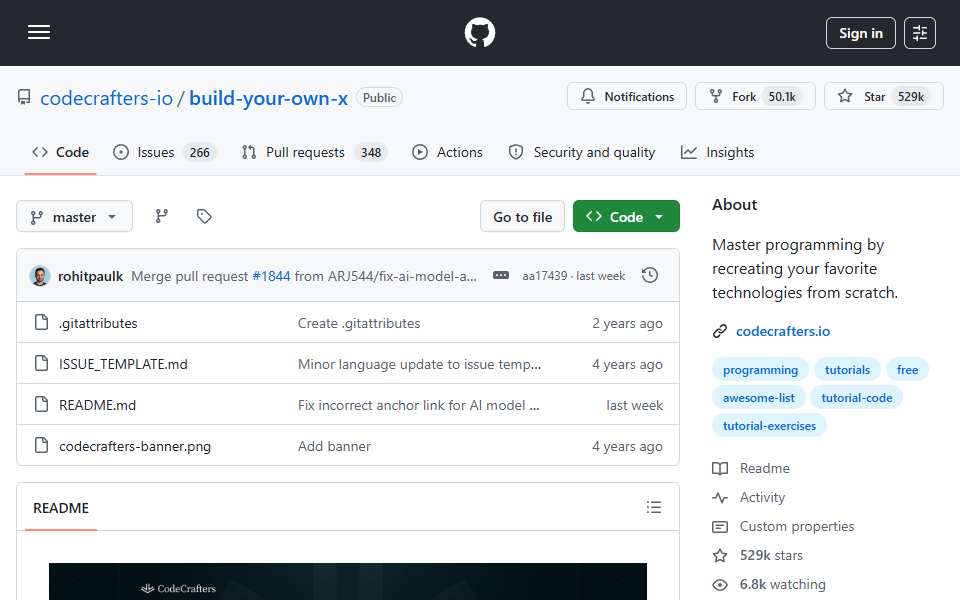Open the Actions tab
This screenshot has height=600, width=960.
[x=448, y=152]
